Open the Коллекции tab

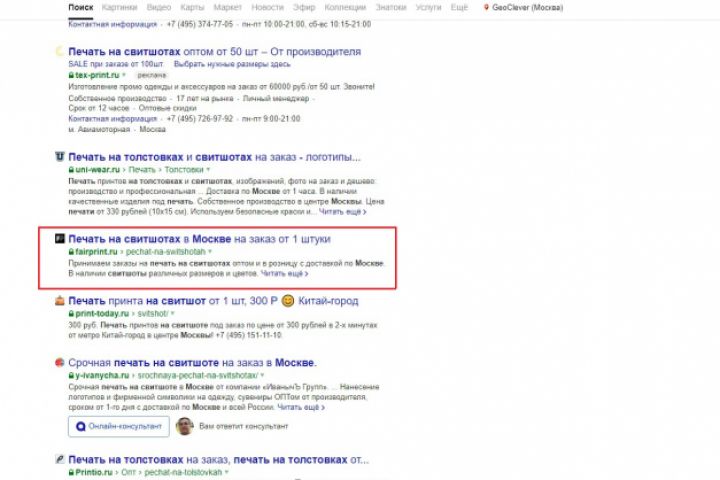coord(345,7)
